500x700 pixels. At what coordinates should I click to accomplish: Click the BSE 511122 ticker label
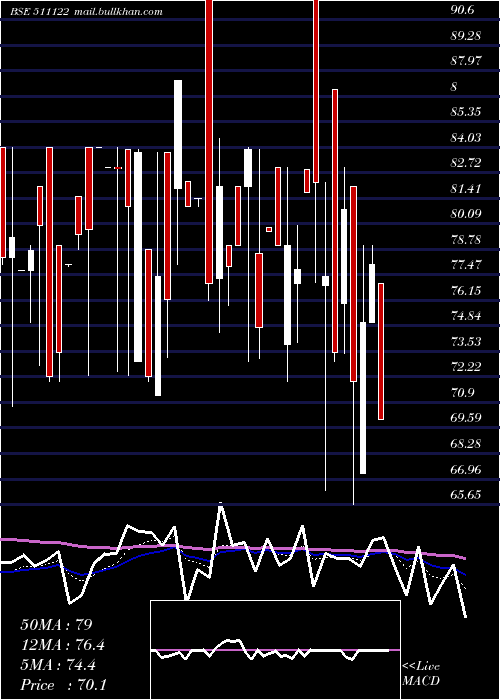click(x=40, y=12)
